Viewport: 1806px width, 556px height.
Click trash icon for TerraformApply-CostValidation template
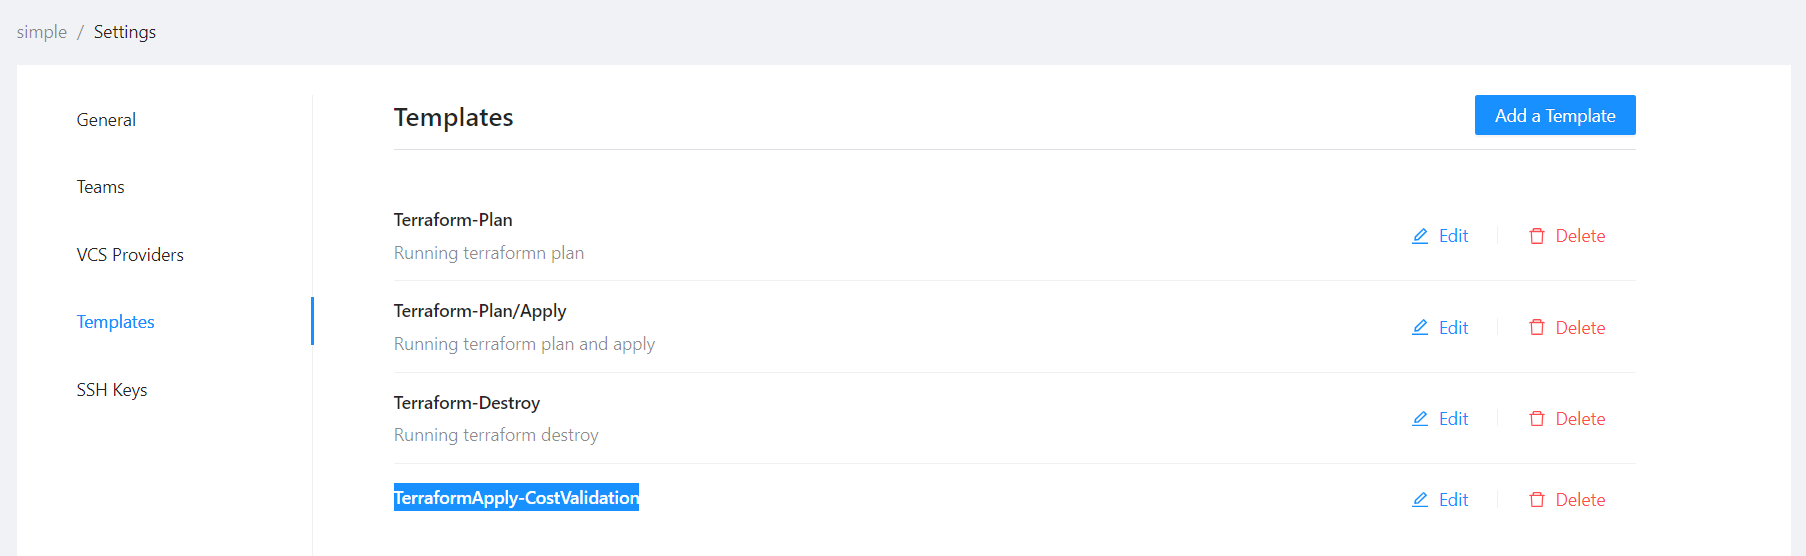1537,500
